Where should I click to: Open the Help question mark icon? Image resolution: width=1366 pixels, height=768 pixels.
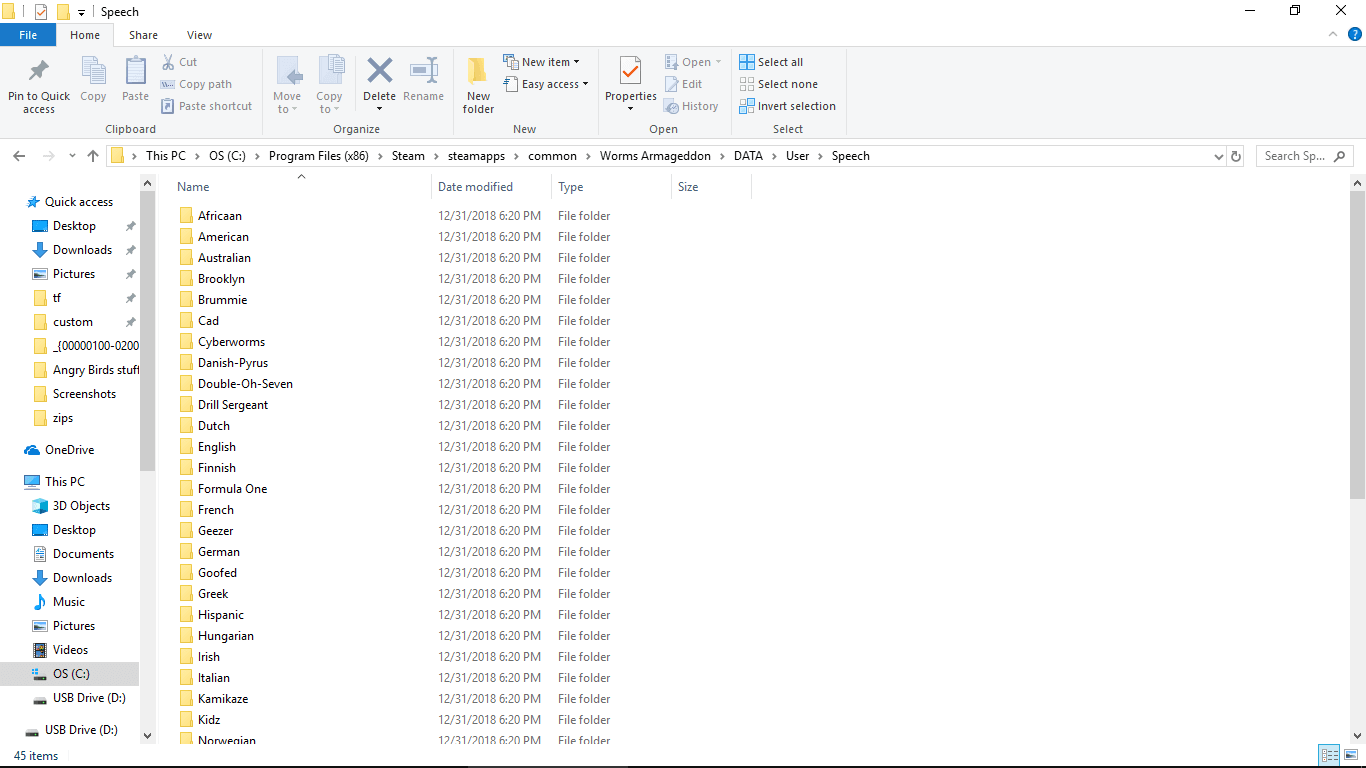click(x=1355, y=34)
